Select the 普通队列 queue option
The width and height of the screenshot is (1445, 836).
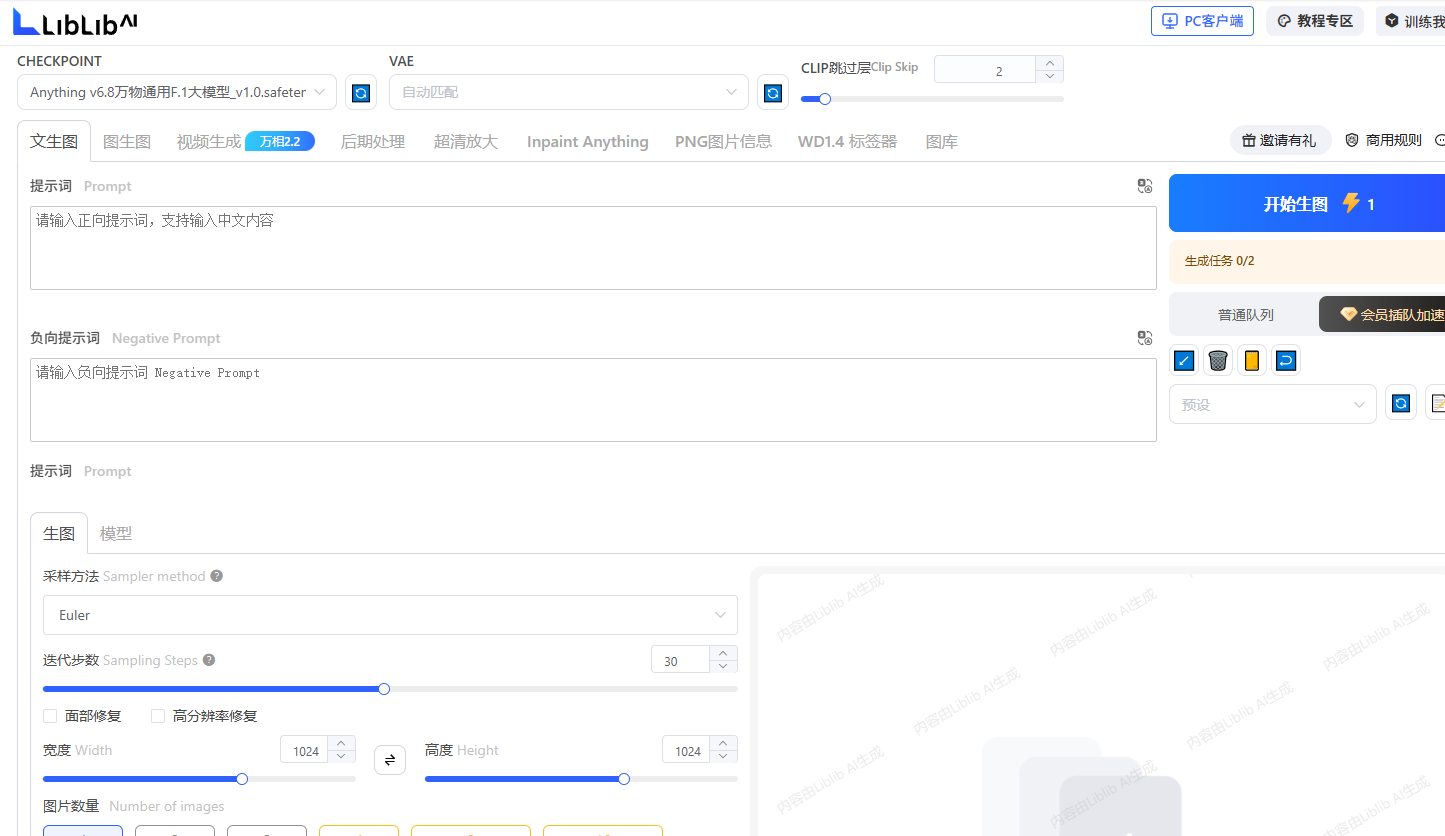click(x=1245, y=315)
